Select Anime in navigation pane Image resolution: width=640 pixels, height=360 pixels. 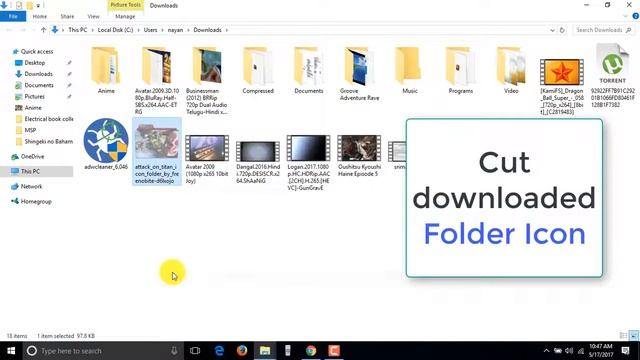click(33, 108)
